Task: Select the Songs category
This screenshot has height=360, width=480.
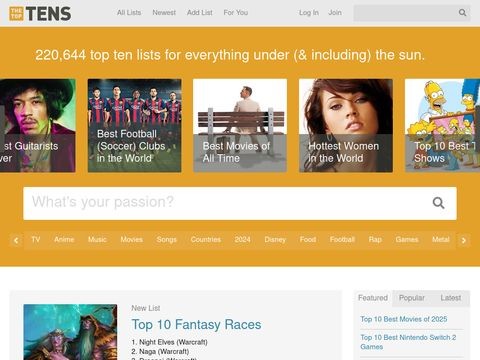Action: click(x=167, y=240)
